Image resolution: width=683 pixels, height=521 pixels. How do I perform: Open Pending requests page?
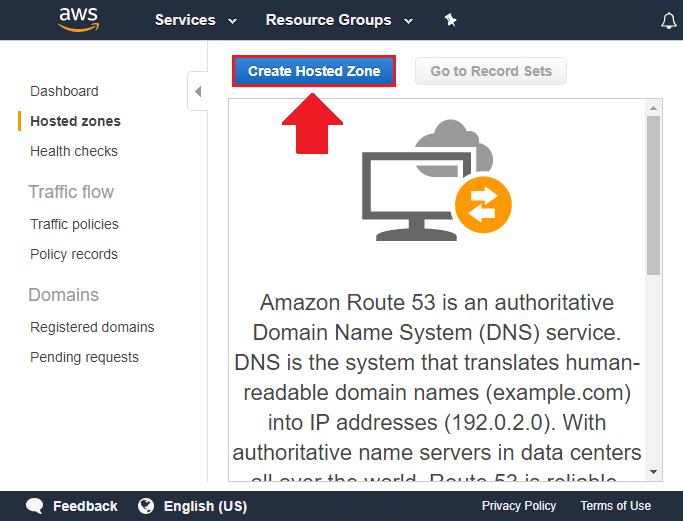[85, 357]
